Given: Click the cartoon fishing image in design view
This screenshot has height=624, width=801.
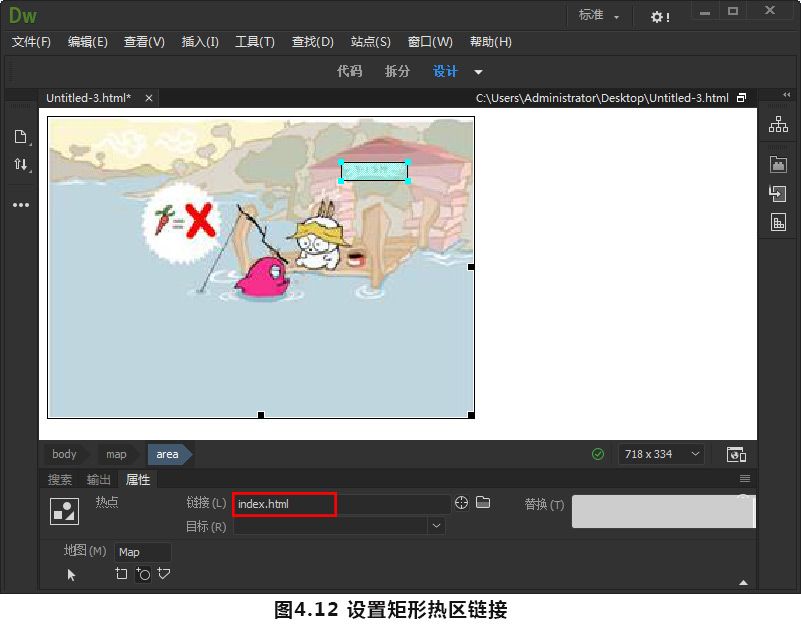Looking at the screenshot, I should [261, 267].
